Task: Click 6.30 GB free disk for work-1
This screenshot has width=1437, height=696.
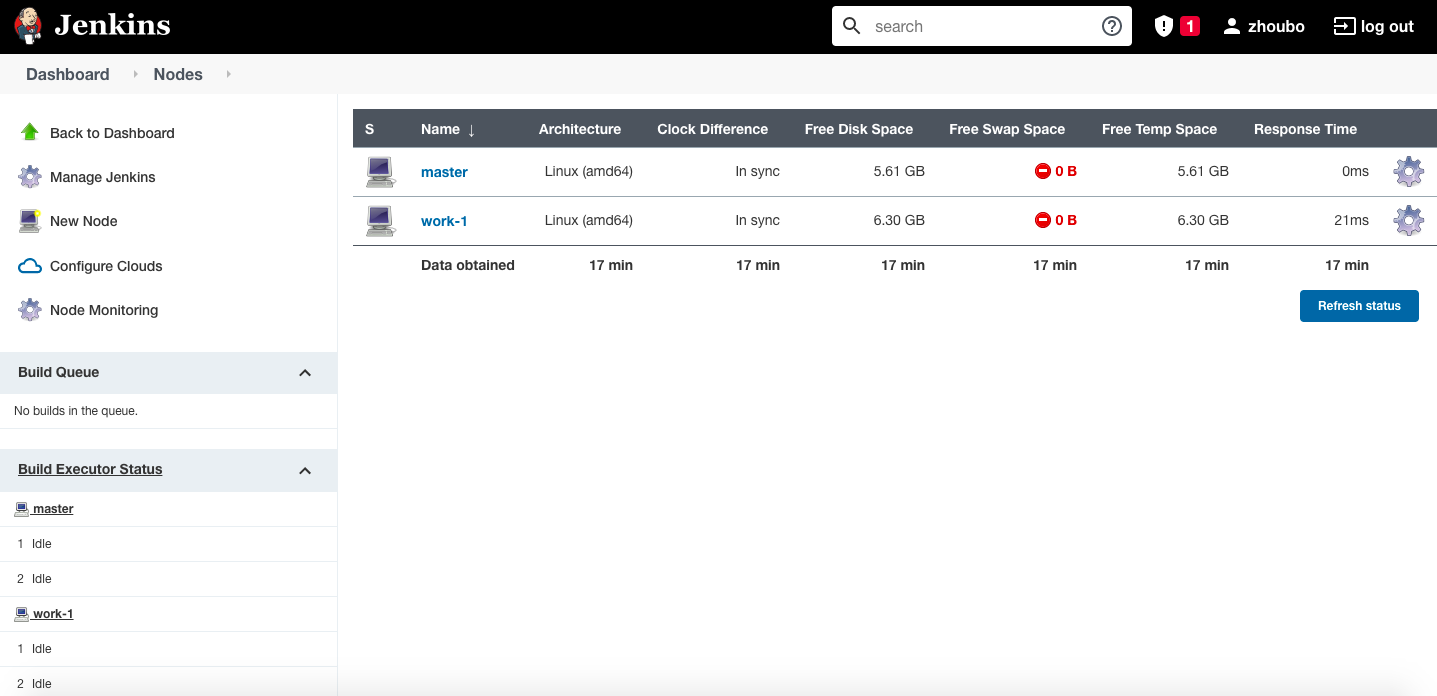Action: [899, 220]
